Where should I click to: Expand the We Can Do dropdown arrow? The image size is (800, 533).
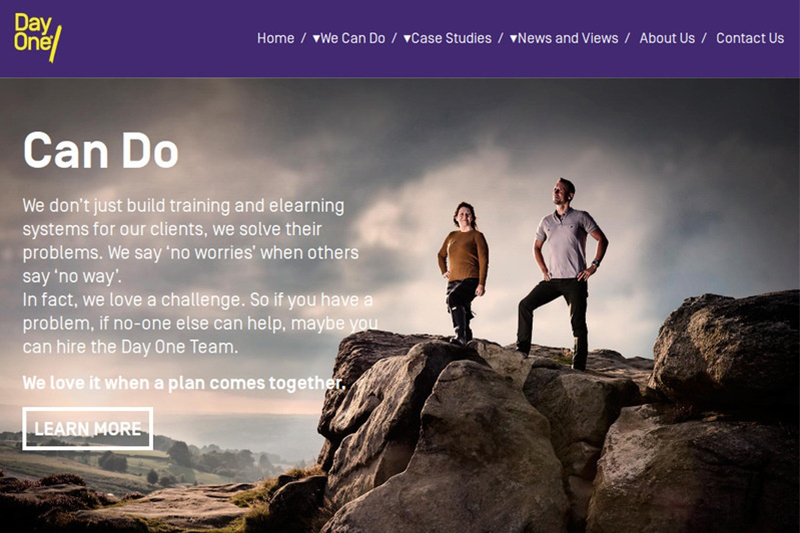[x=316, y=39]
